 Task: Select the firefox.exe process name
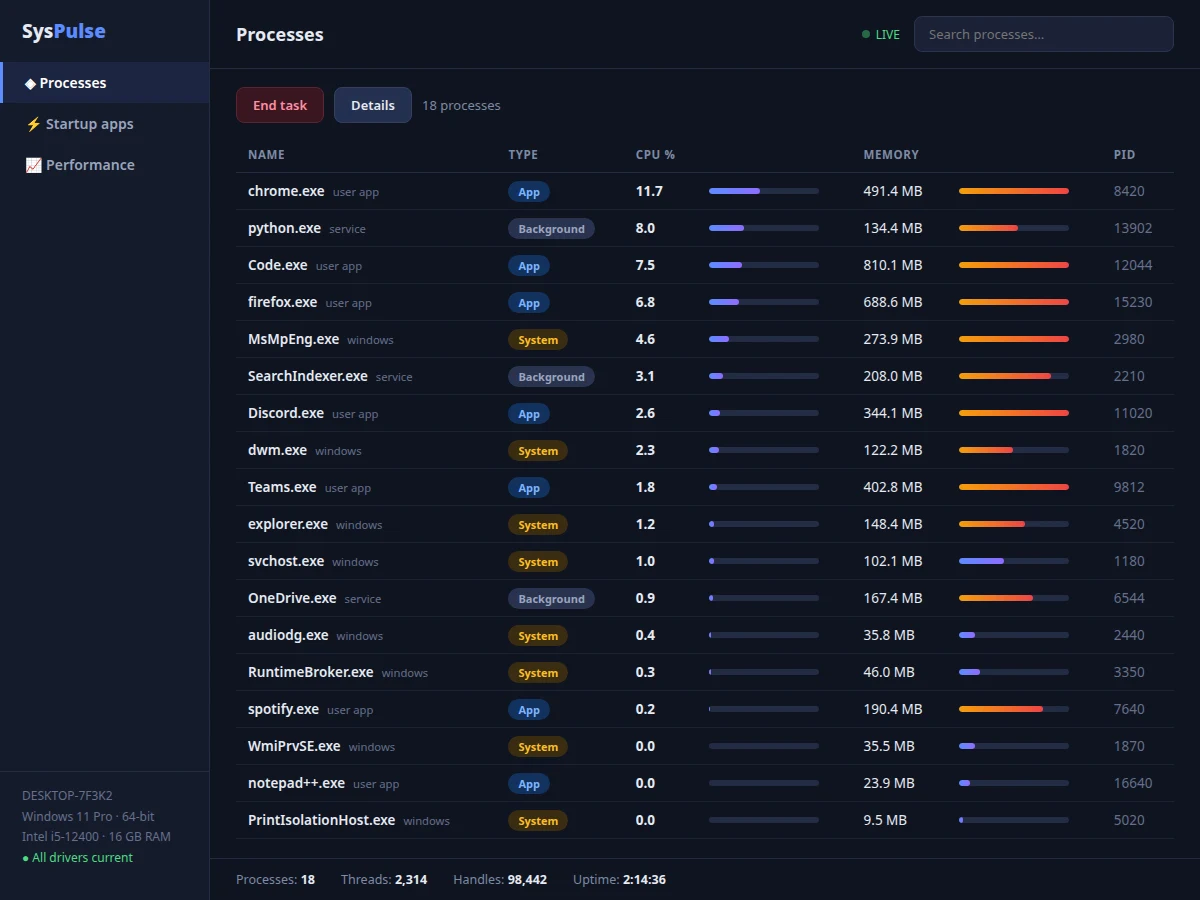point(282,302)
